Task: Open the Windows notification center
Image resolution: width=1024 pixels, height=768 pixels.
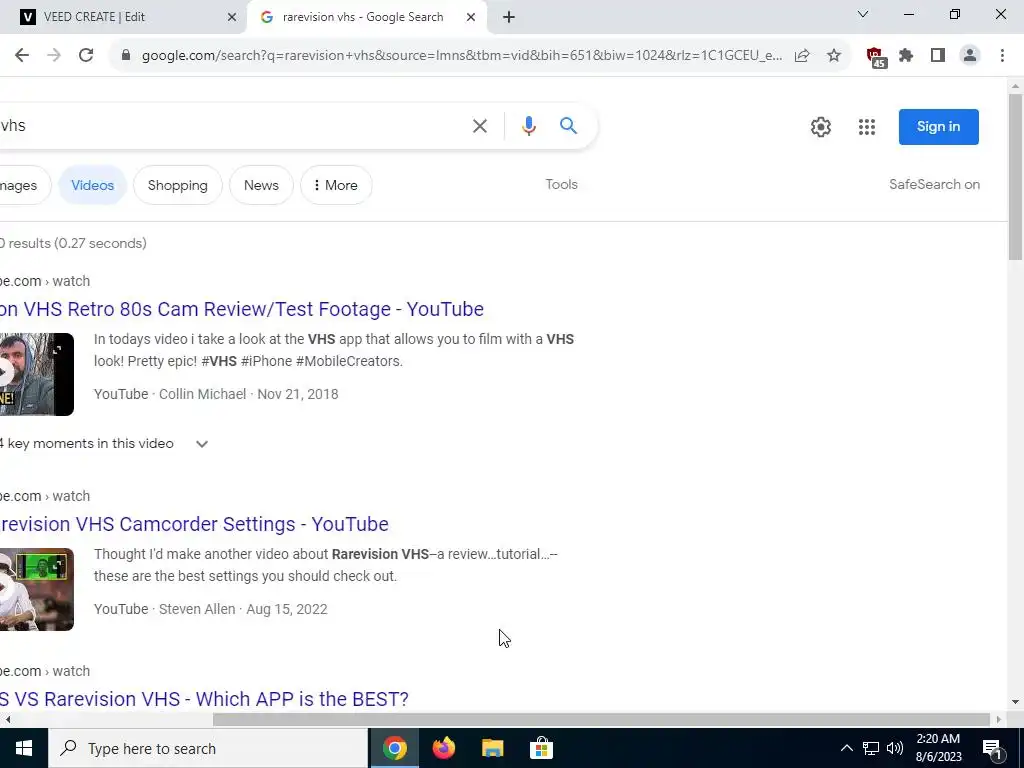Action: (x=992, y=748)
